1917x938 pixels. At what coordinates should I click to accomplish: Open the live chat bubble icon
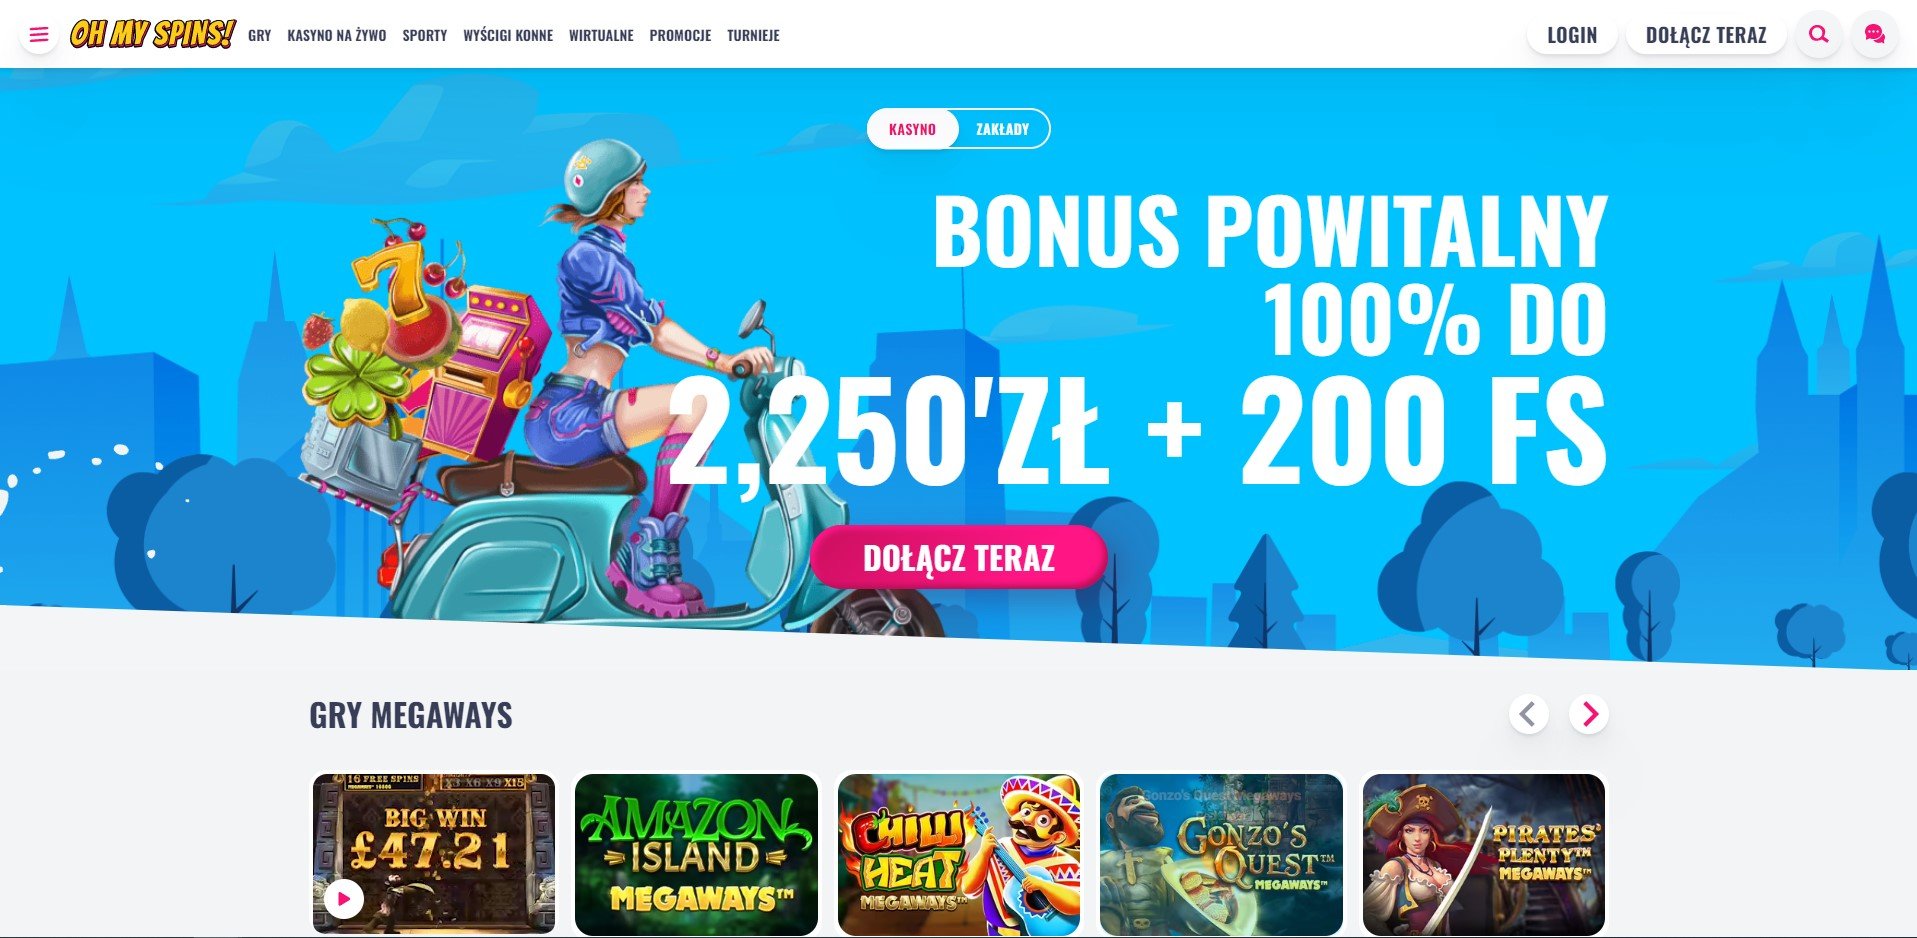click(1875, 35)
